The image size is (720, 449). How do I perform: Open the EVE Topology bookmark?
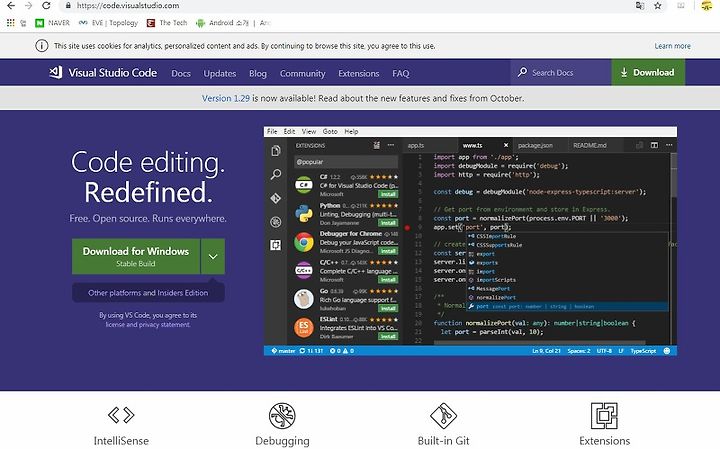click(x=108, y=22)
